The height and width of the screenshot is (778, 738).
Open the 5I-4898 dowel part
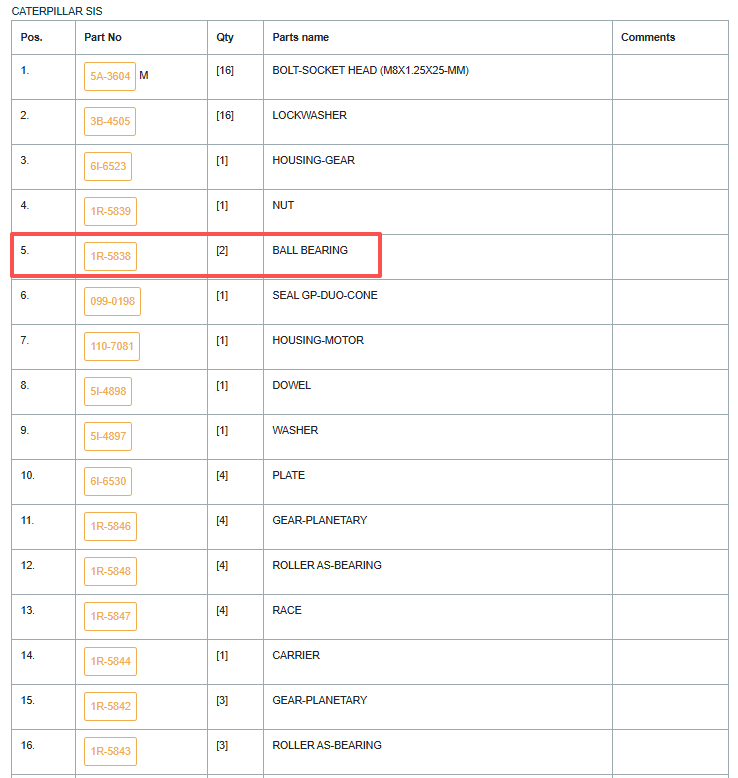click(x=108, y=391)
